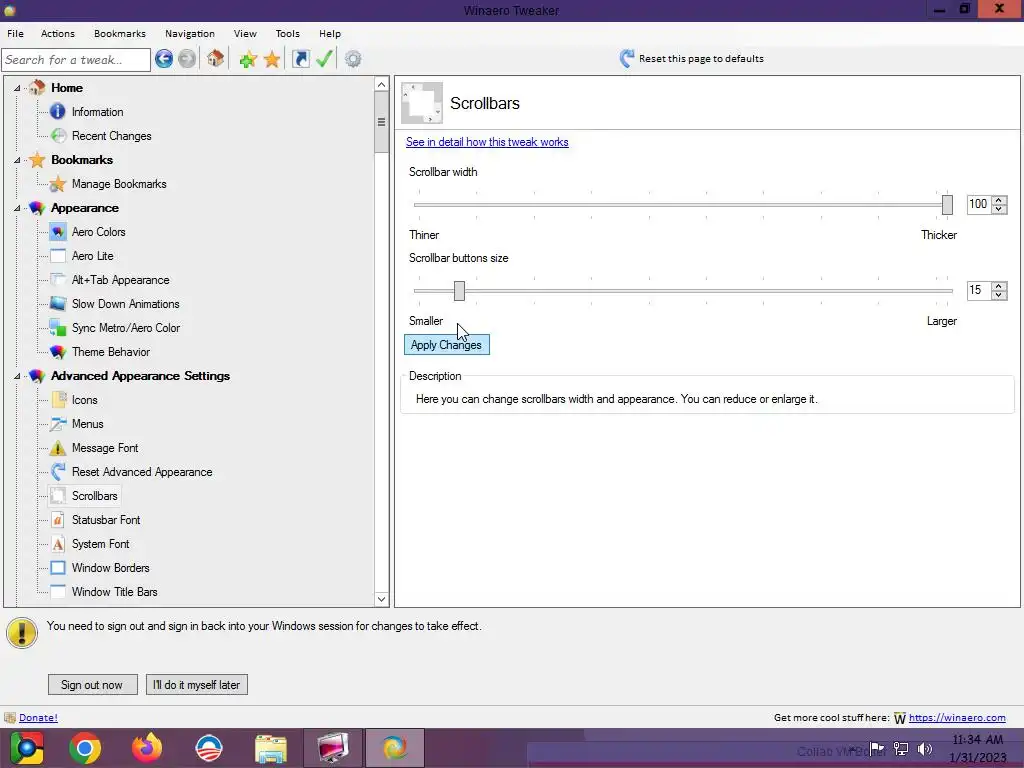Click the Recent Changes icon
1024x768 pixels.
point(58,136)
